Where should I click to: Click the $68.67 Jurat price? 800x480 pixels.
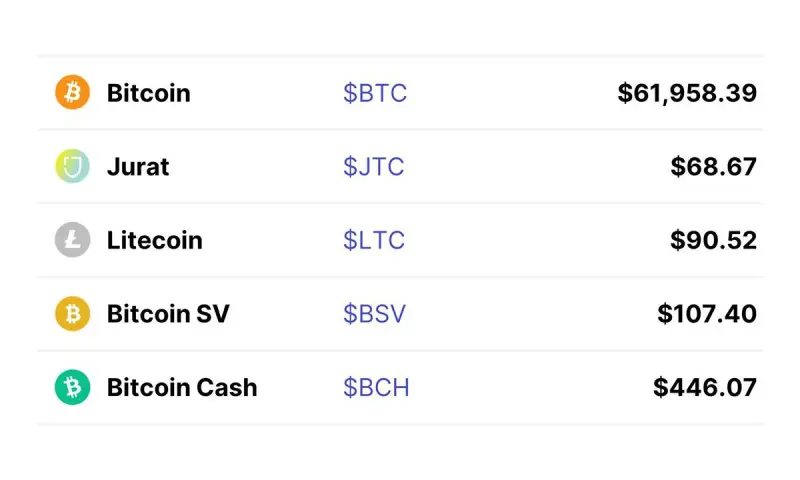pyautogui.click(x=714, y=167)
